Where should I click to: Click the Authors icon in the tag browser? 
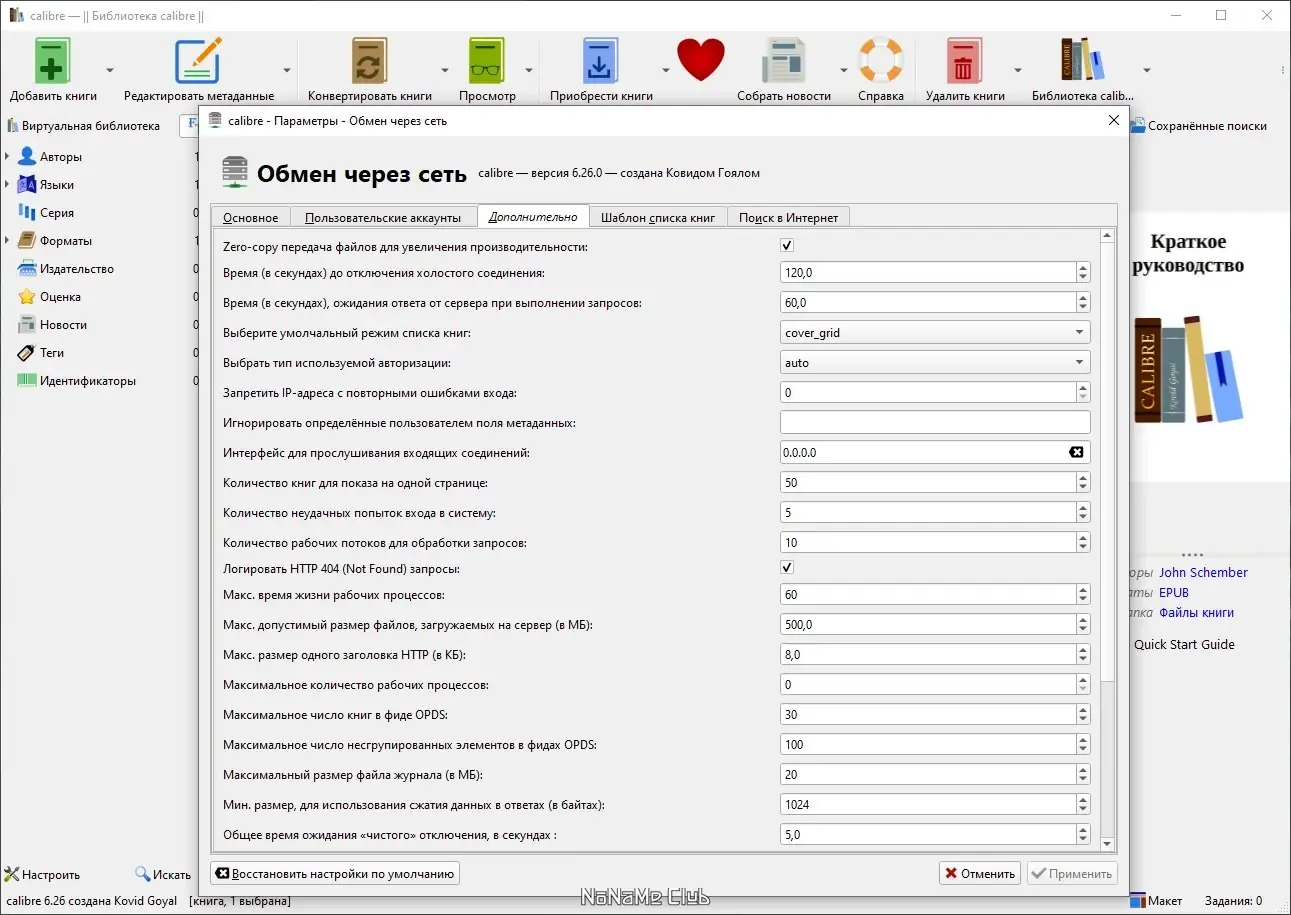coord(27,157)
